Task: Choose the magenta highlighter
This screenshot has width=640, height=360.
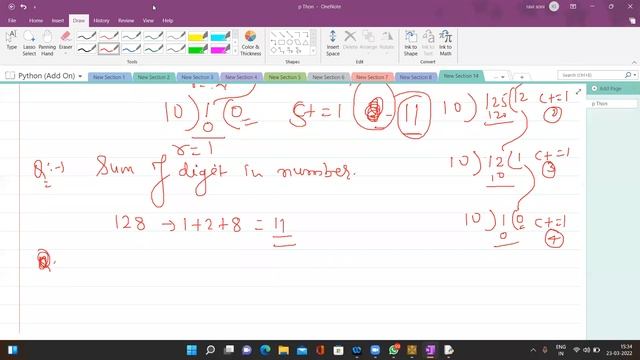Action: (220, 49)
